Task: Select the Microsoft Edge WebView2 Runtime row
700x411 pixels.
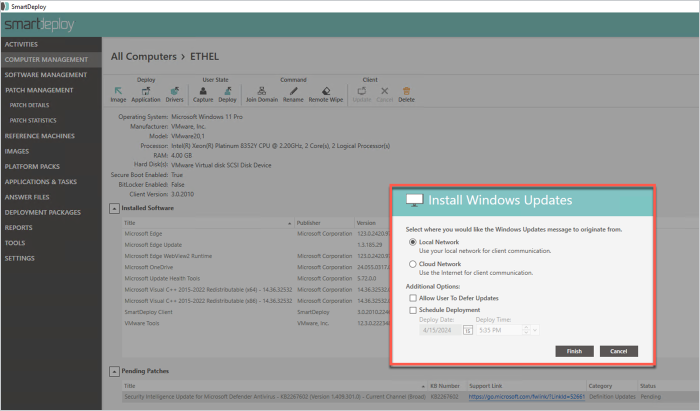Action: pos(256,256)
